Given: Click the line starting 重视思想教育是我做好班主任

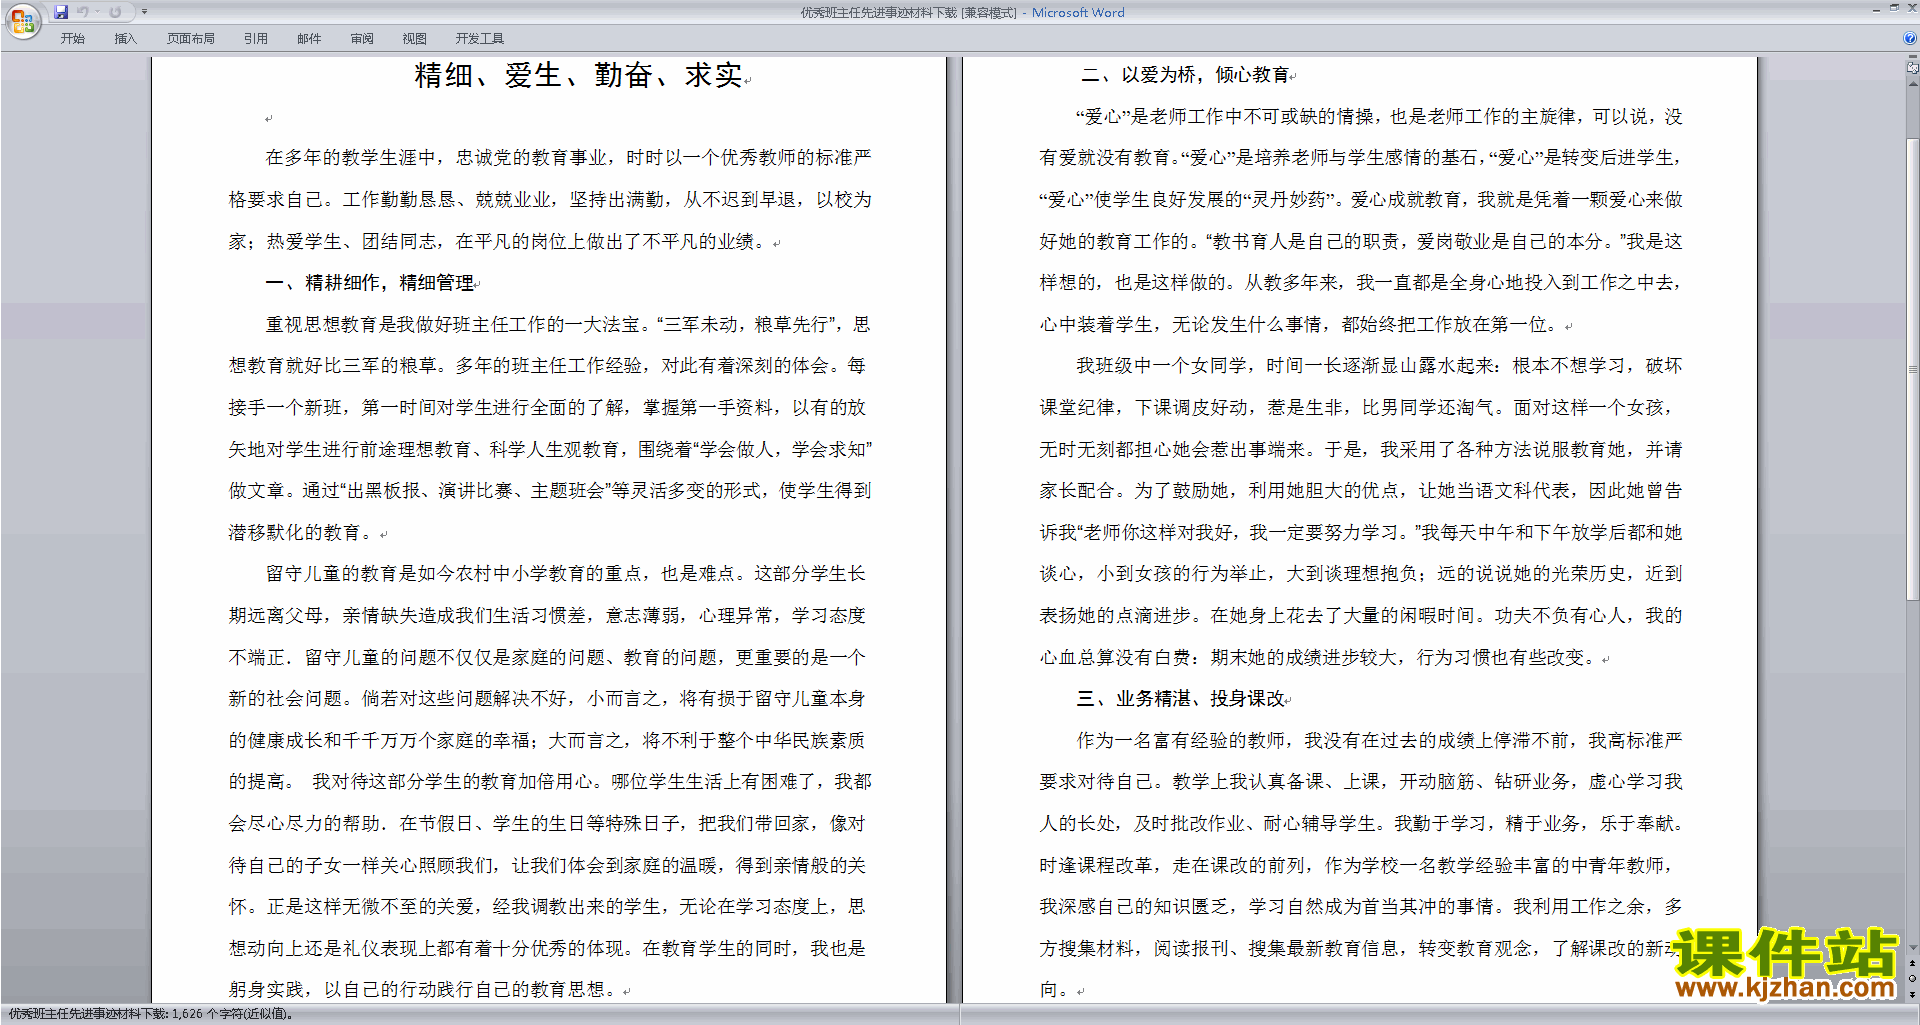Looking at the screenshot, I should point(568,325).
